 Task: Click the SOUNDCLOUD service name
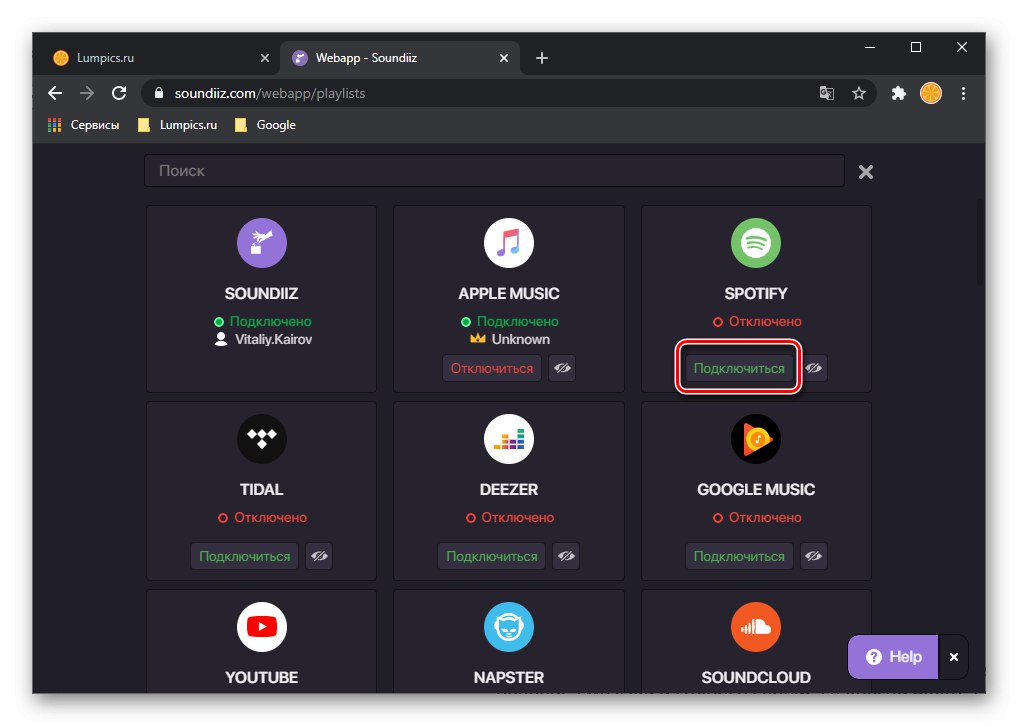756,677
